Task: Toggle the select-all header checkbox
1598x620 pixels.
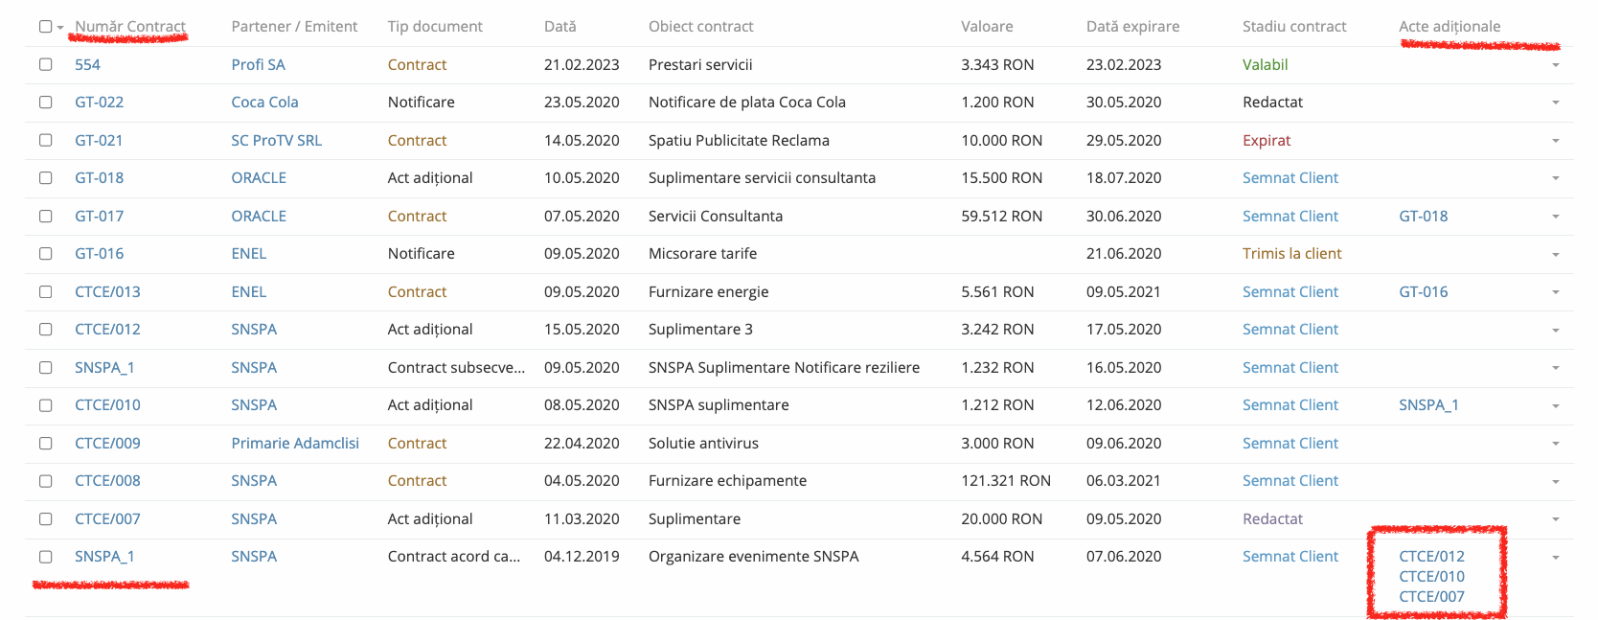Action: (45, 27)
